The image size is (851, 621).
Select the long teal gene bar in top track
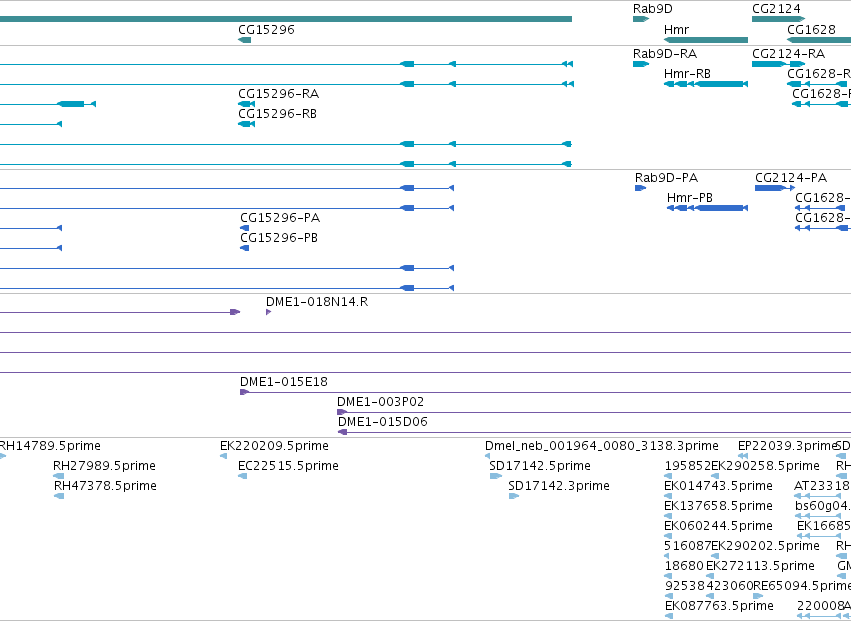click(285, 19)
